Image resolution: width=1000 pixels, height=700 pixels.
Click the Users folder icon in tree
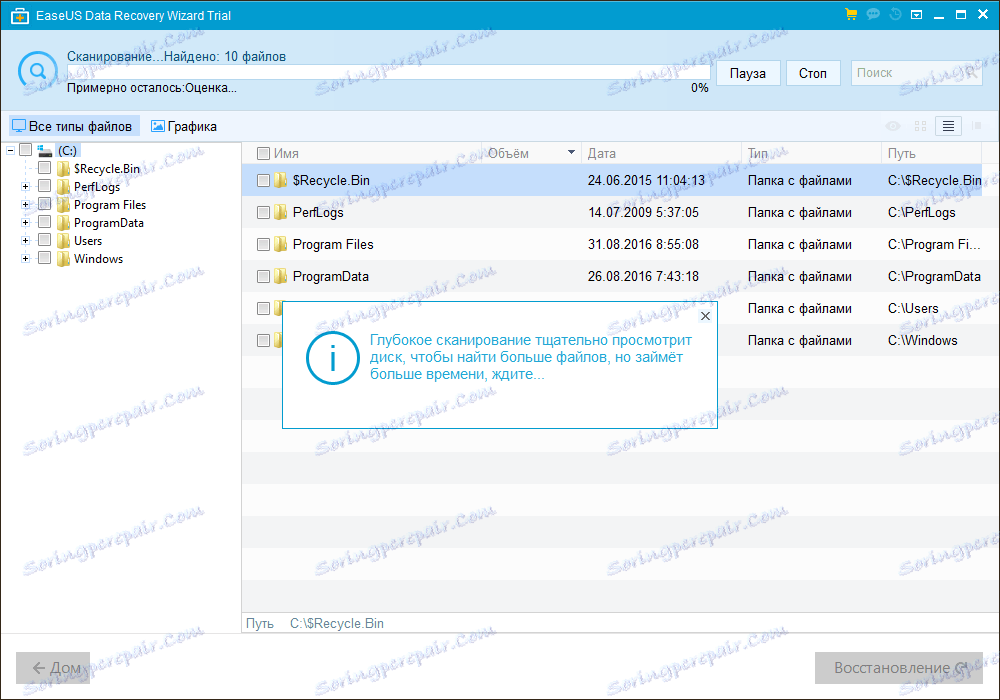(x=63, y=241)
